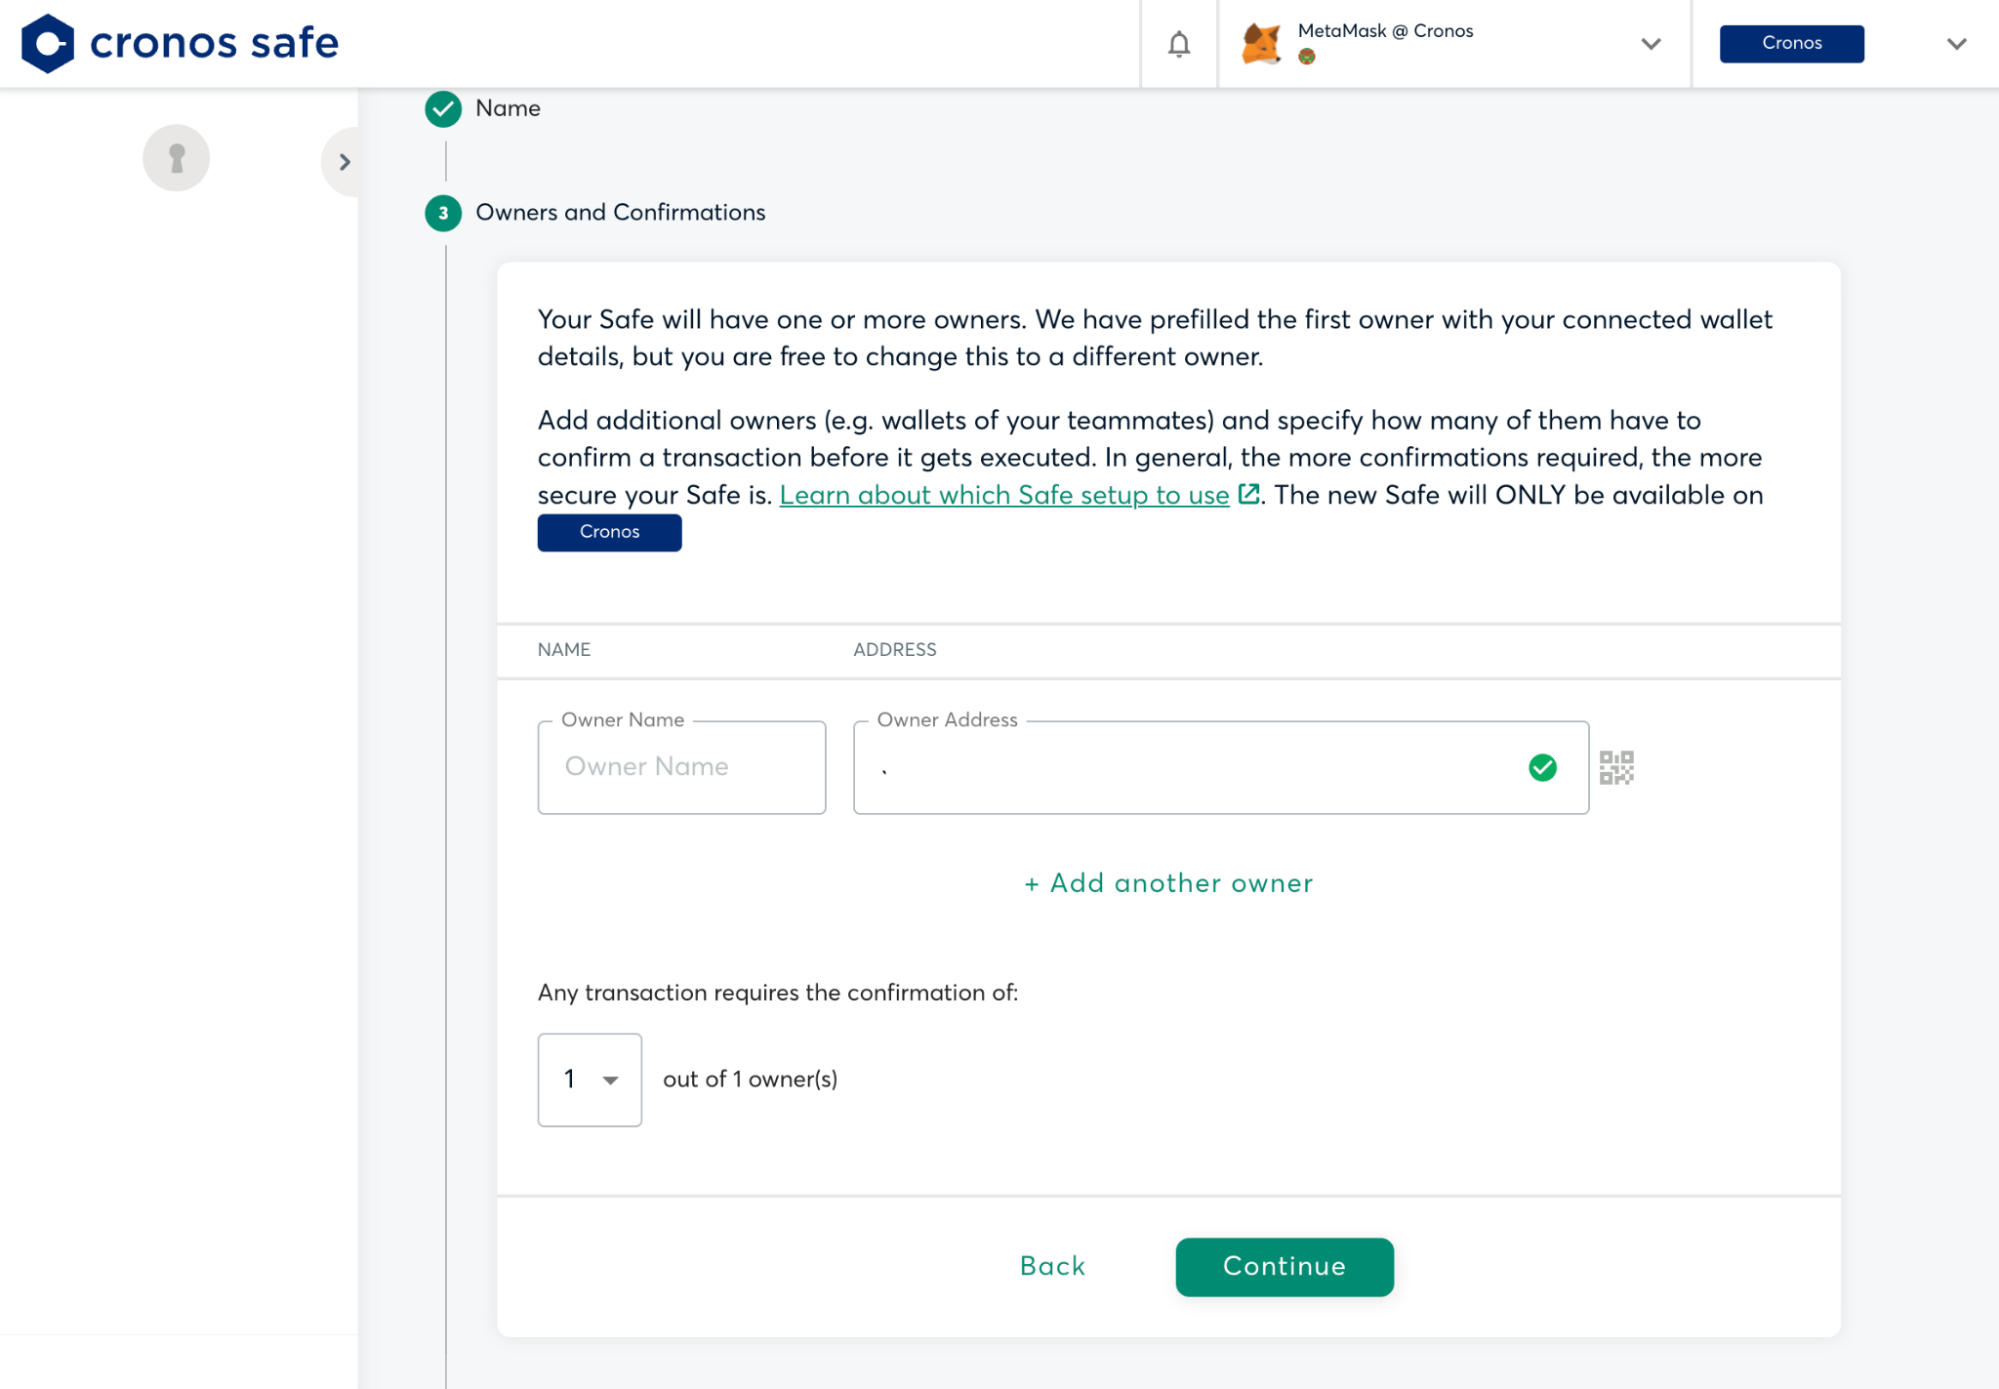
Task: Click the Back button
Action: coord(1052,1267)
